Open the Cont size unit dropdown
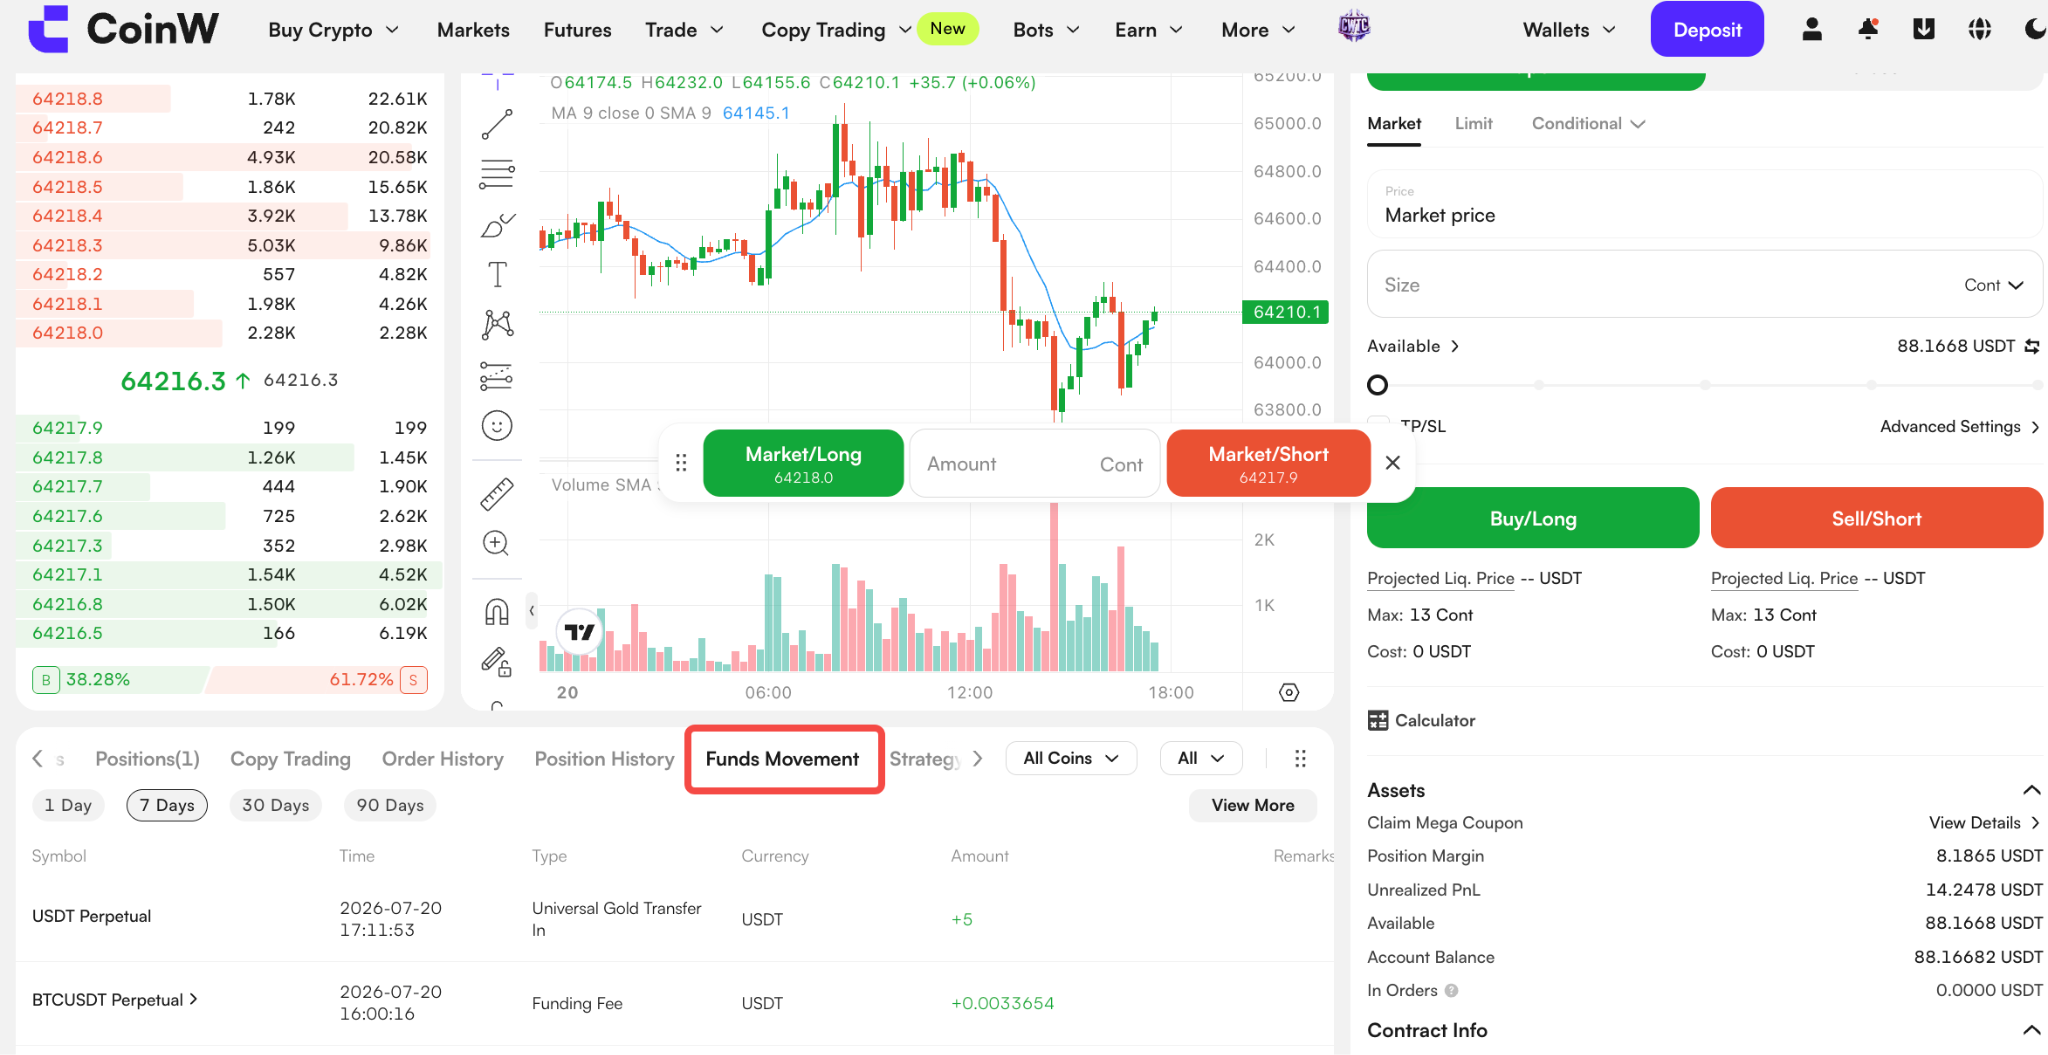Viewport: 2048px width, 1055px height. click(x=1994, y=285)
